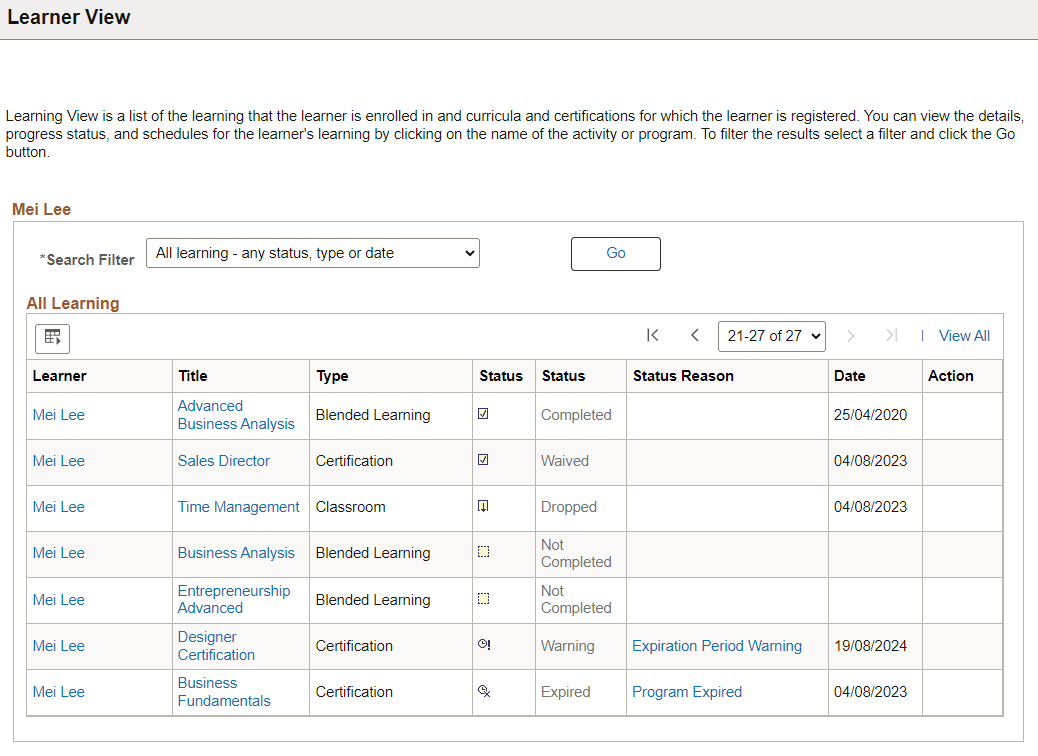The height and width of the screenshot is (756, 1038).
Task: Click the Not Completed checkbox for Business Analysis
Action: click(x=484, y=550)
